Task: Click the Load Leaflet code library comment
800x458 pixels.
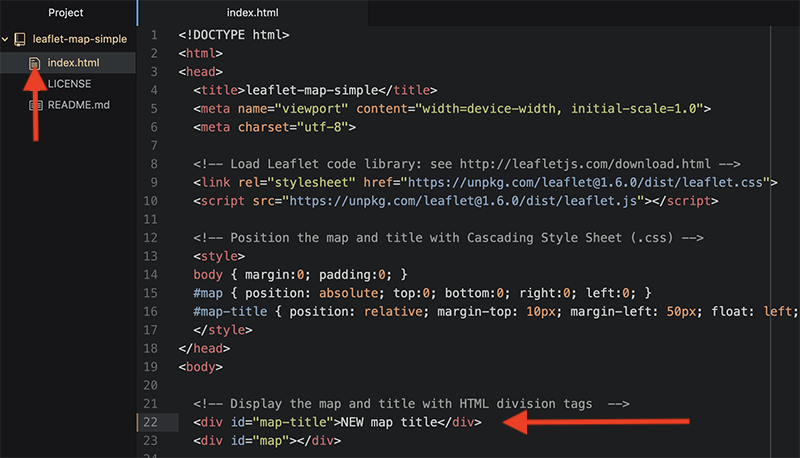Action: (467, 164)
